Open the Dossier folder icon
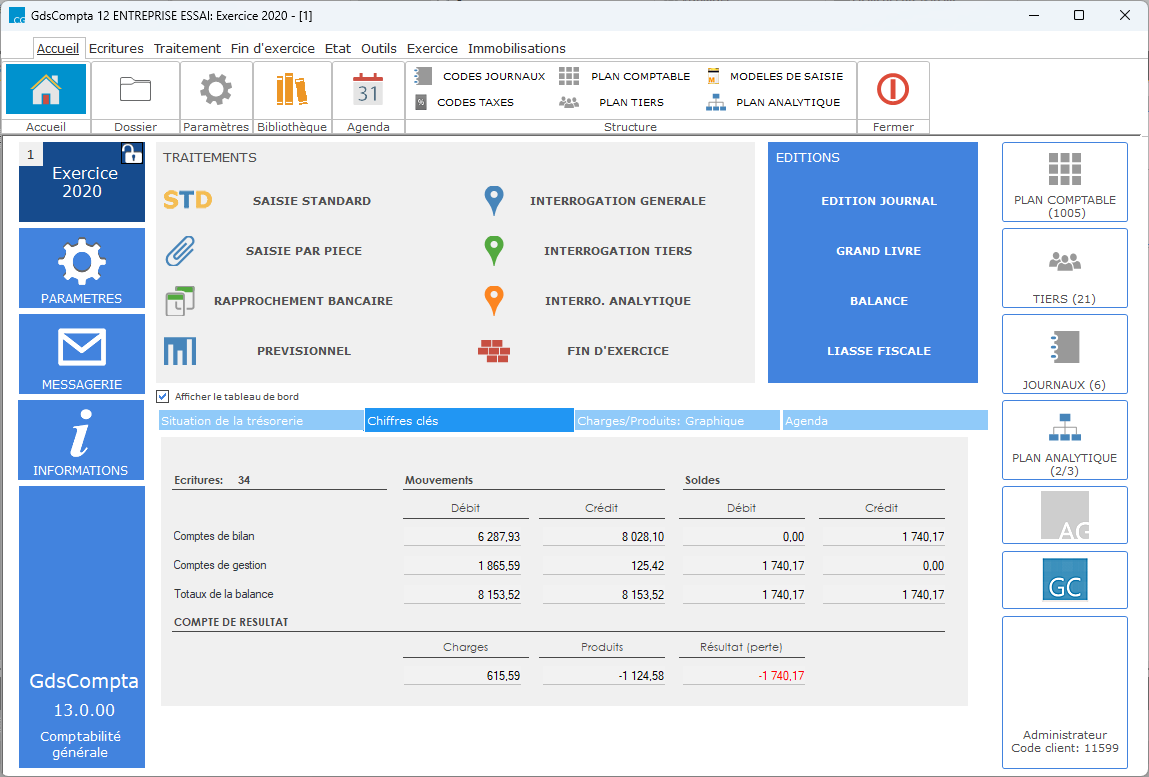Viewport: 1149px width, 777px height. 135,90
